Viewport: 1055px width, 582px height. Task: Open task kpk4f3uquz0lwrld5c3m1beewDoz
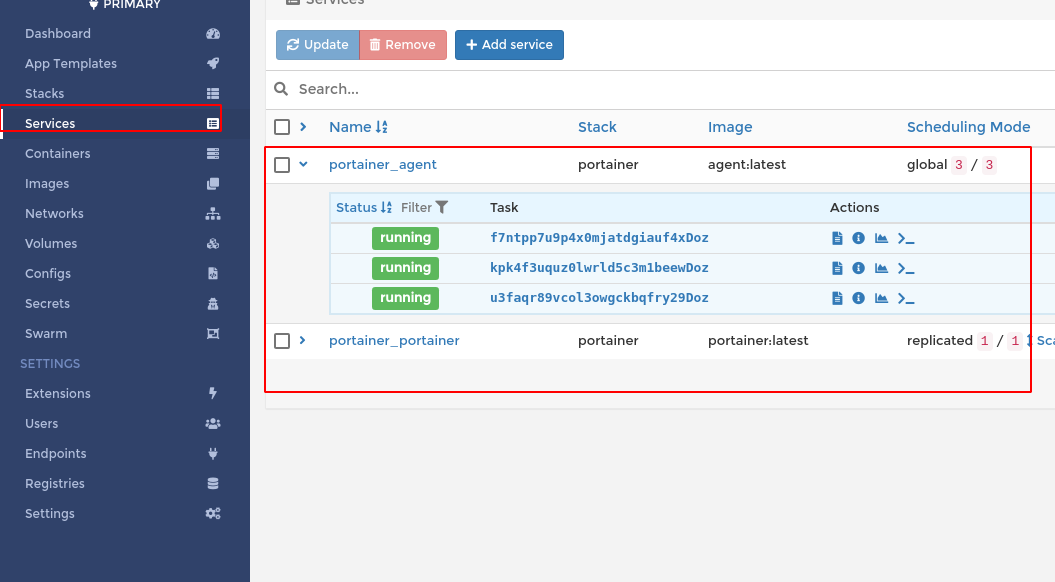(x=599, y=268)
